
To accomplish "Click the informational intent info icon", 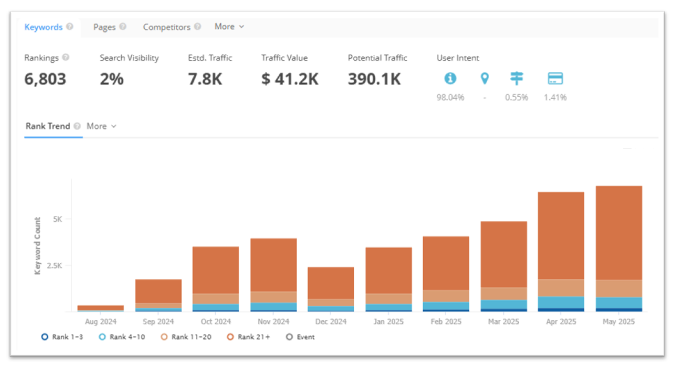I will (x=450, y=78).
